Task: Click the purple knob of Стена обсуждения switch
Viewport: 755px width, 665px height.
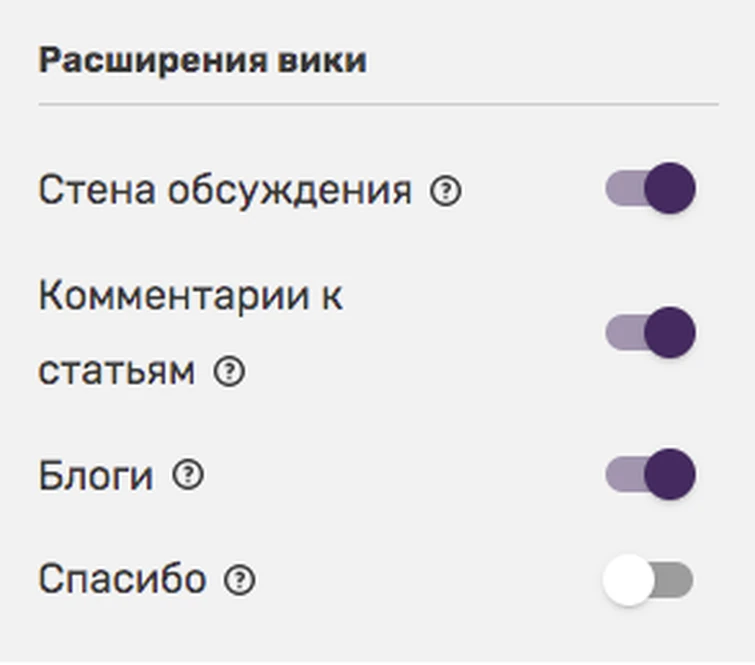Action: pyautogui.click(x=669, y=189)
